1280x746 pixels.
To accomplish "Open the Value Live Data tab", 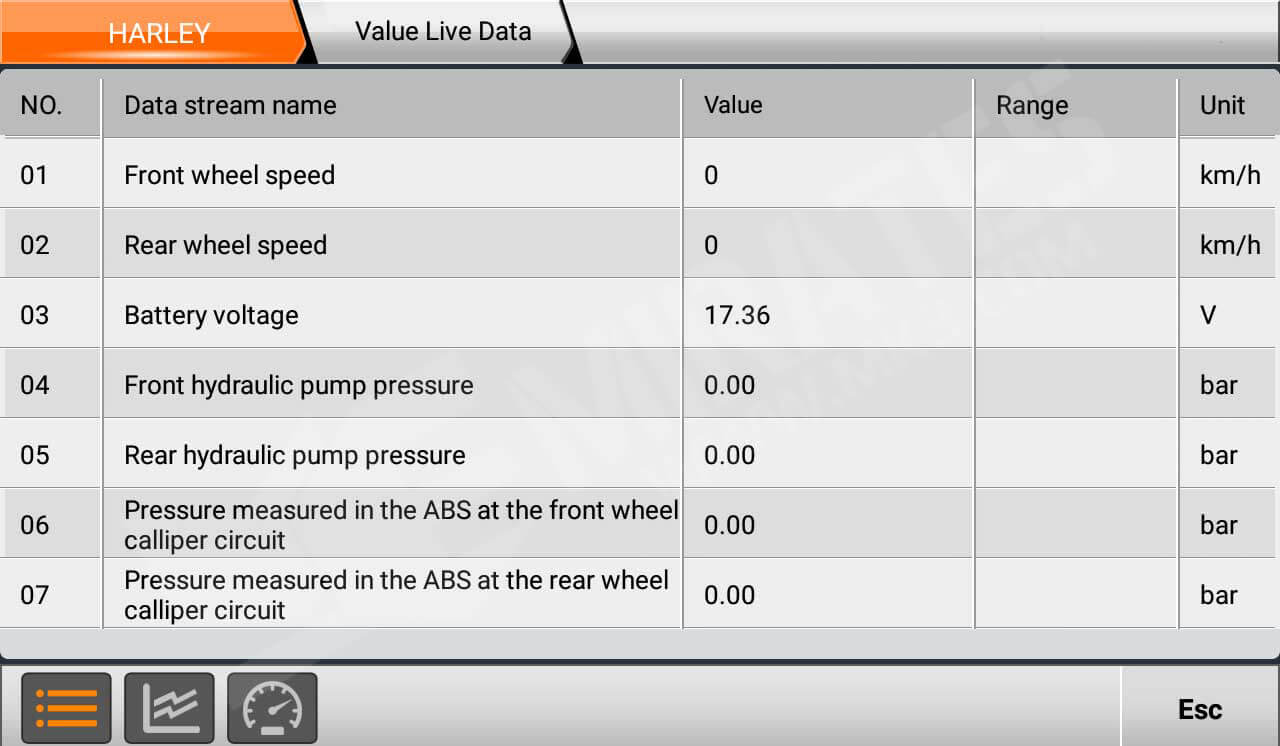I will 441,31.
